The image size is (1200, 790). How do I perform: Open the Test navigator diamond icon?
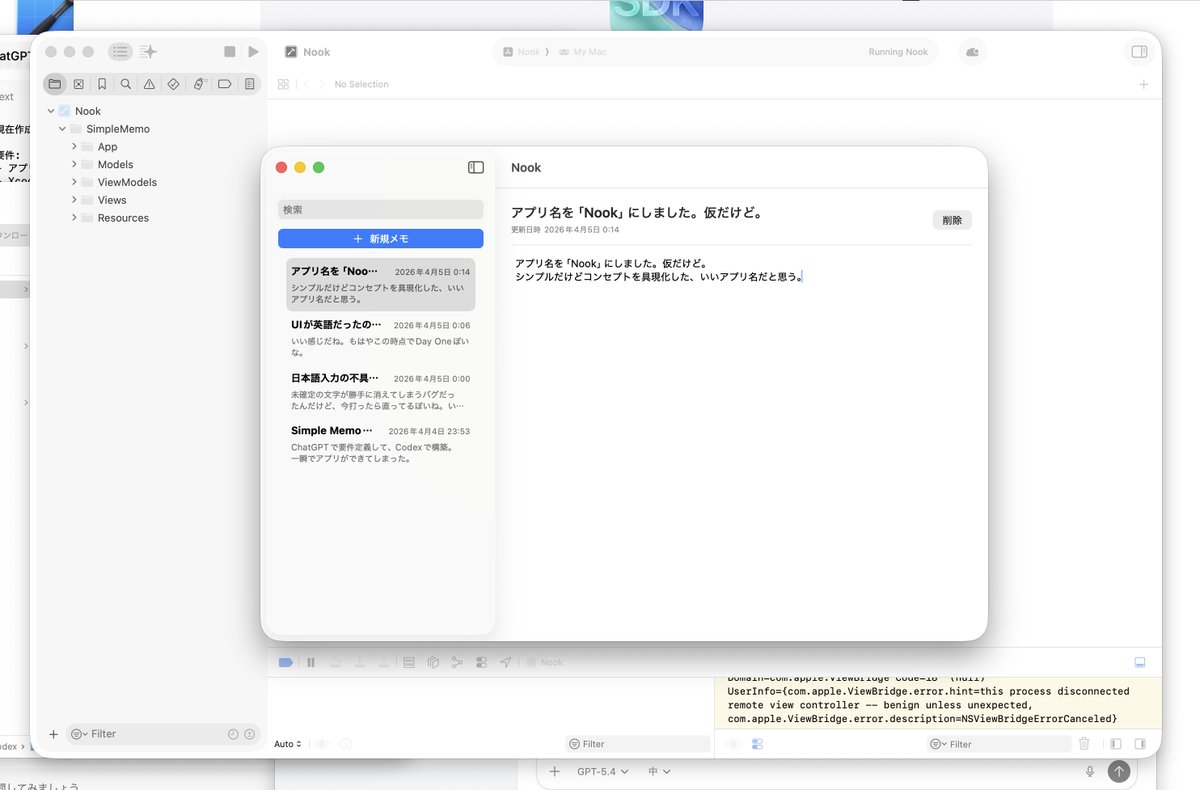point(173,84)
